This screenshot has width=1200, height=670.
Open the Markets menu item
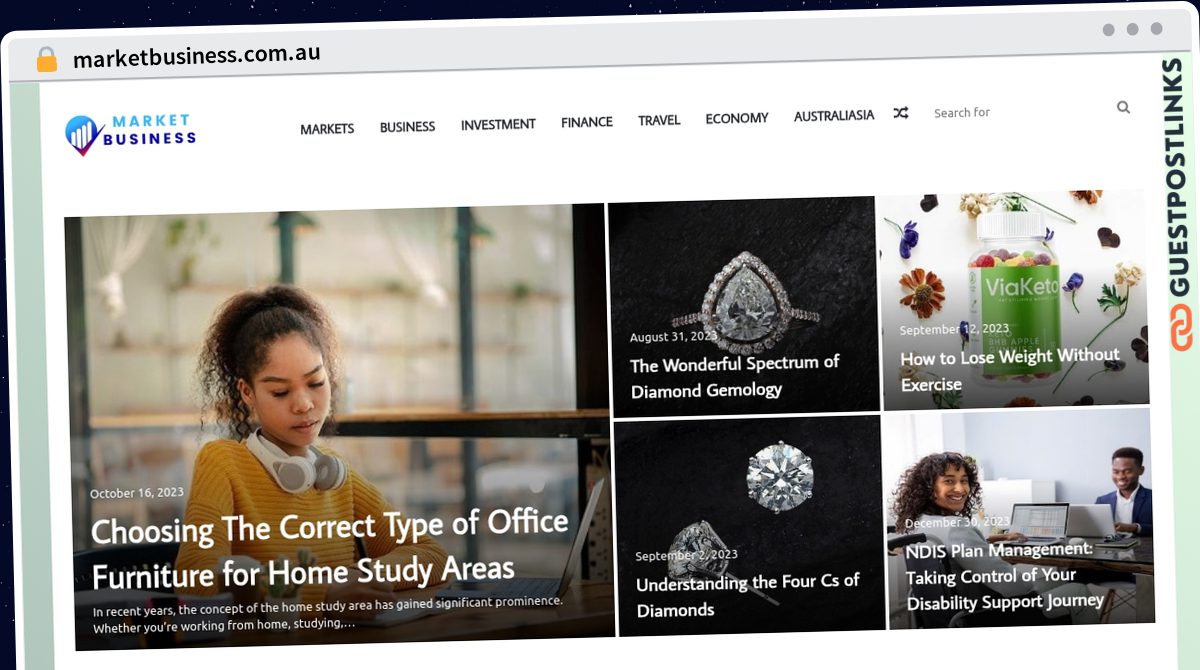click(x=327, y=129)
